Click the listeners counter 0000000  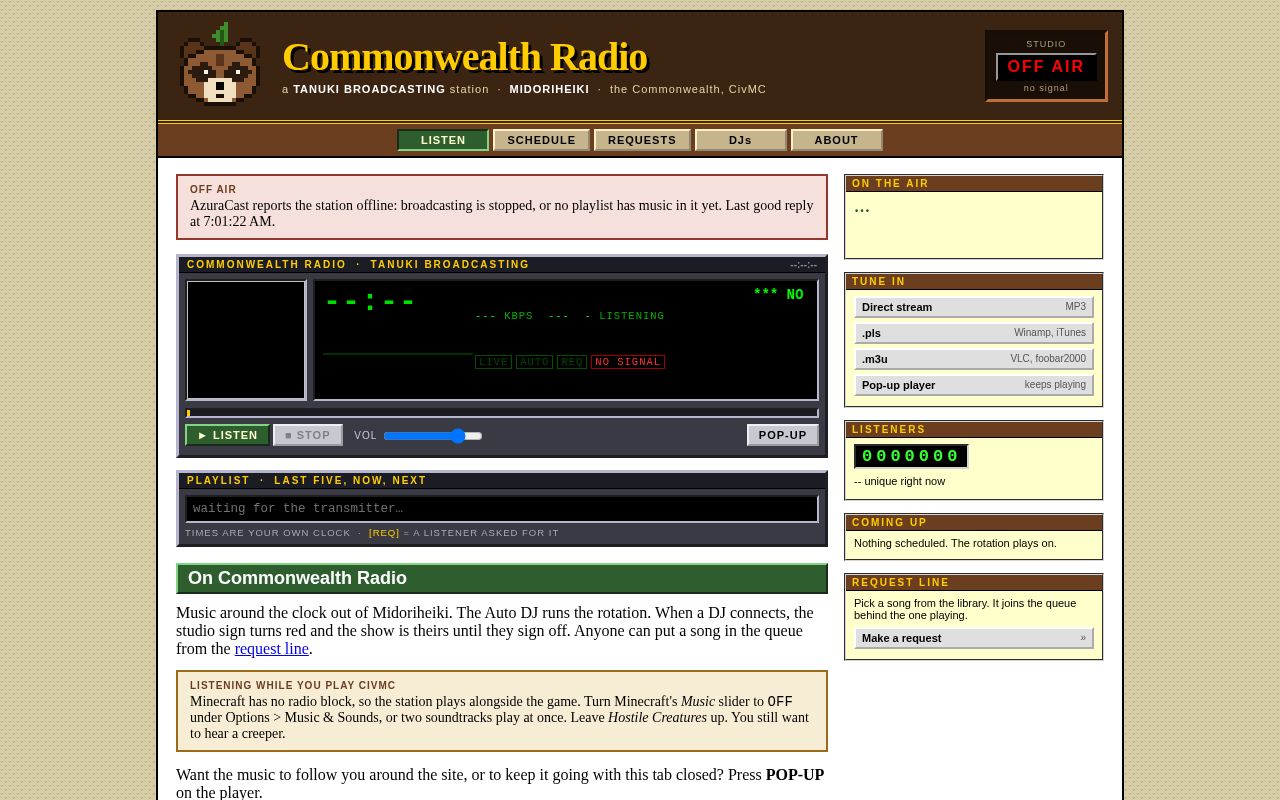pos(911,456)
